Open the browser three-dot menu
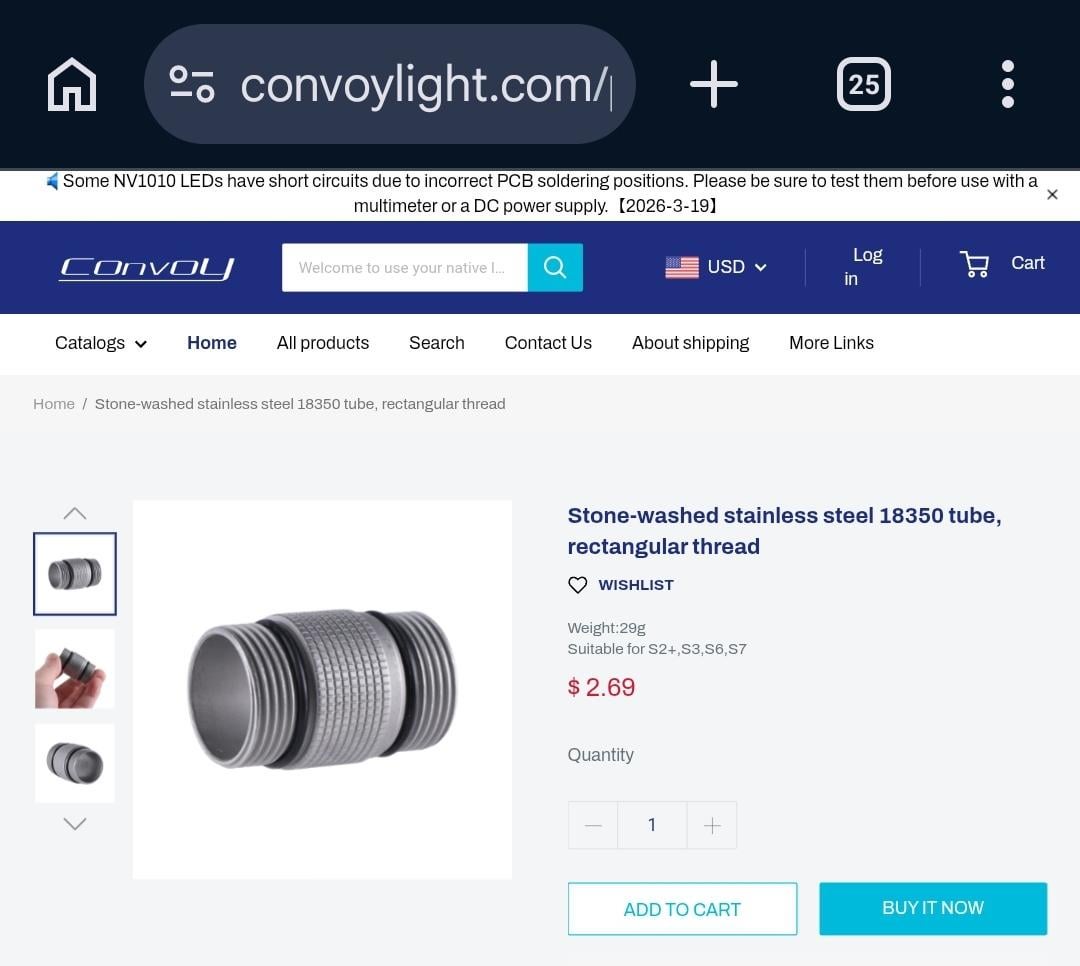 point(1007,84)
